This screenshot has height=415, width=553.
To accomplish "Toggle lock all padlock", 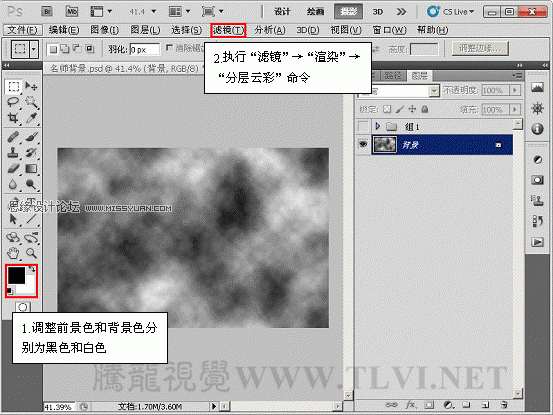I will (425, 109).
